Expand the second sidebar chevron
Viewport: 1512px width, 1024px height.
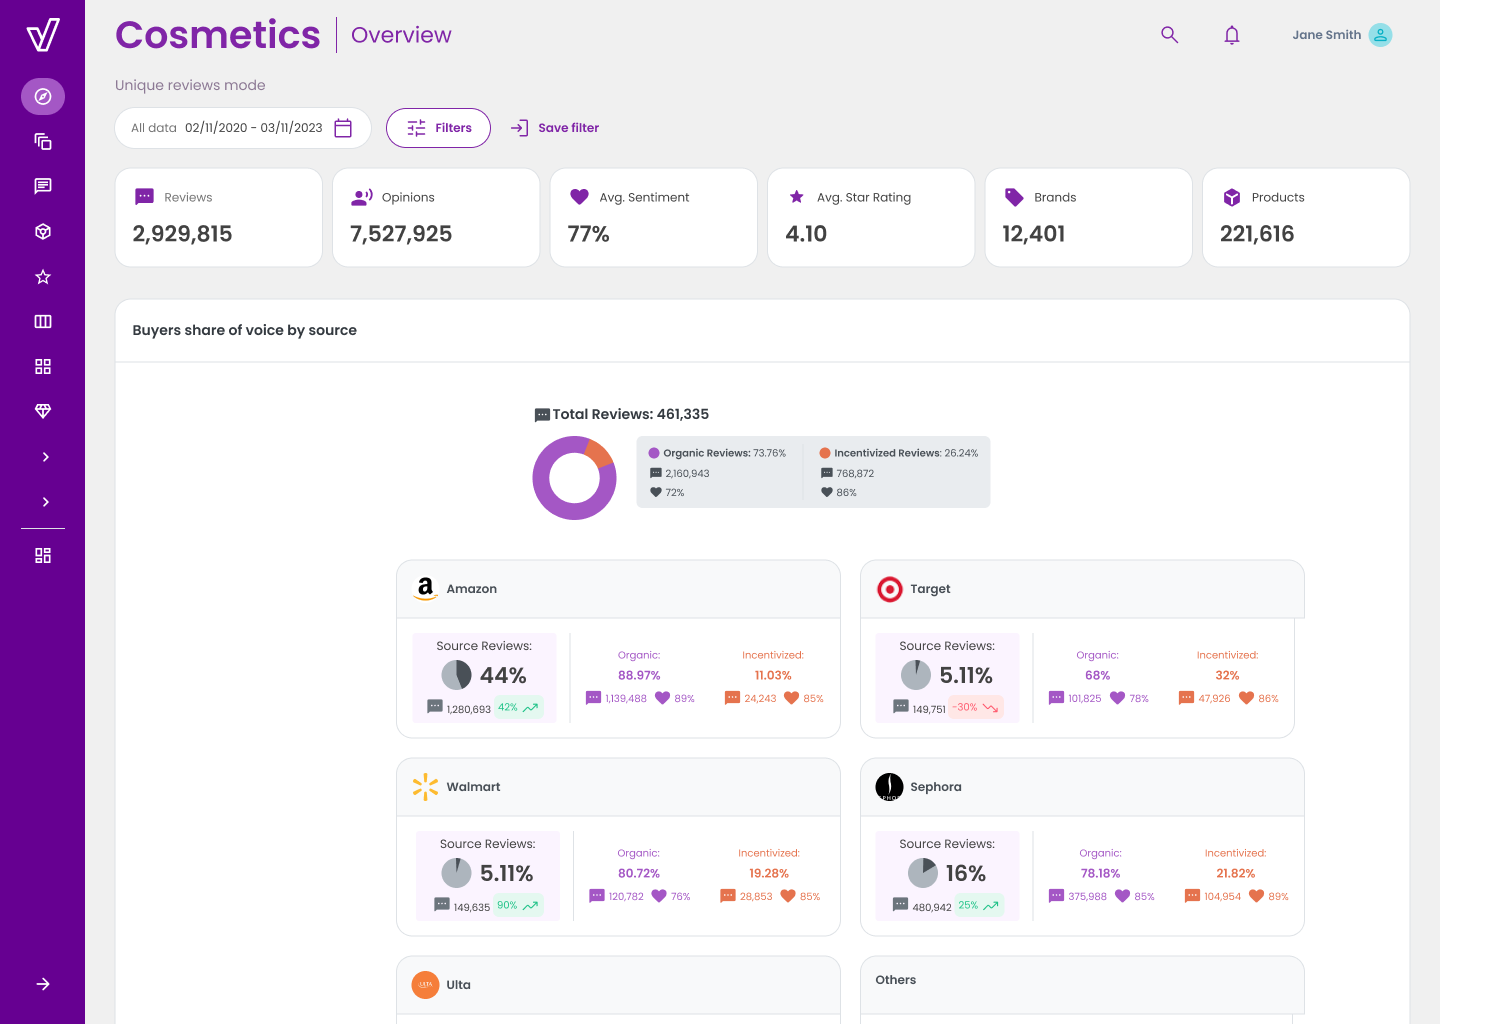click(45, 502)
